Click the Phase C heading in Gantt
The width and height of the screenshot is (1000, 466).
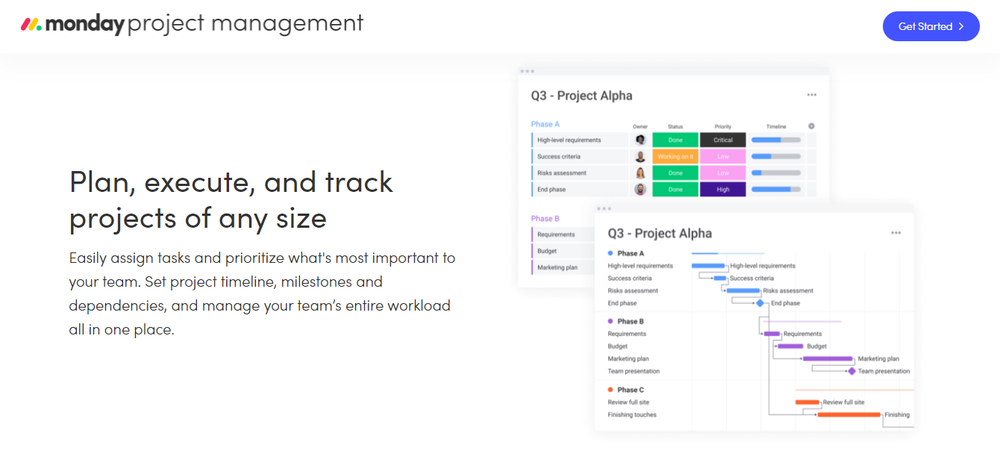coord(631,390)
